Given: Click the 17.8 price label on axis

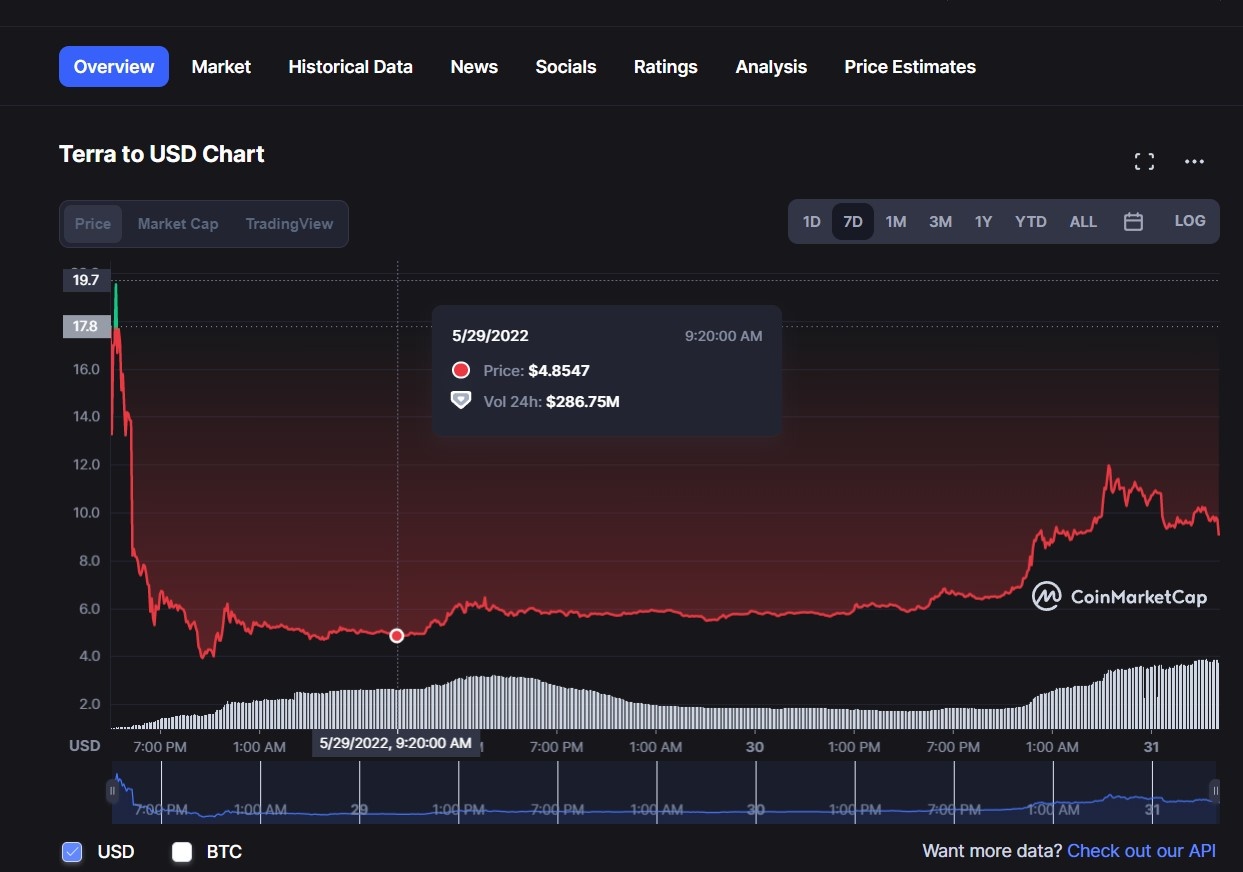Looking at the screenshot, I should coord(86,326).
